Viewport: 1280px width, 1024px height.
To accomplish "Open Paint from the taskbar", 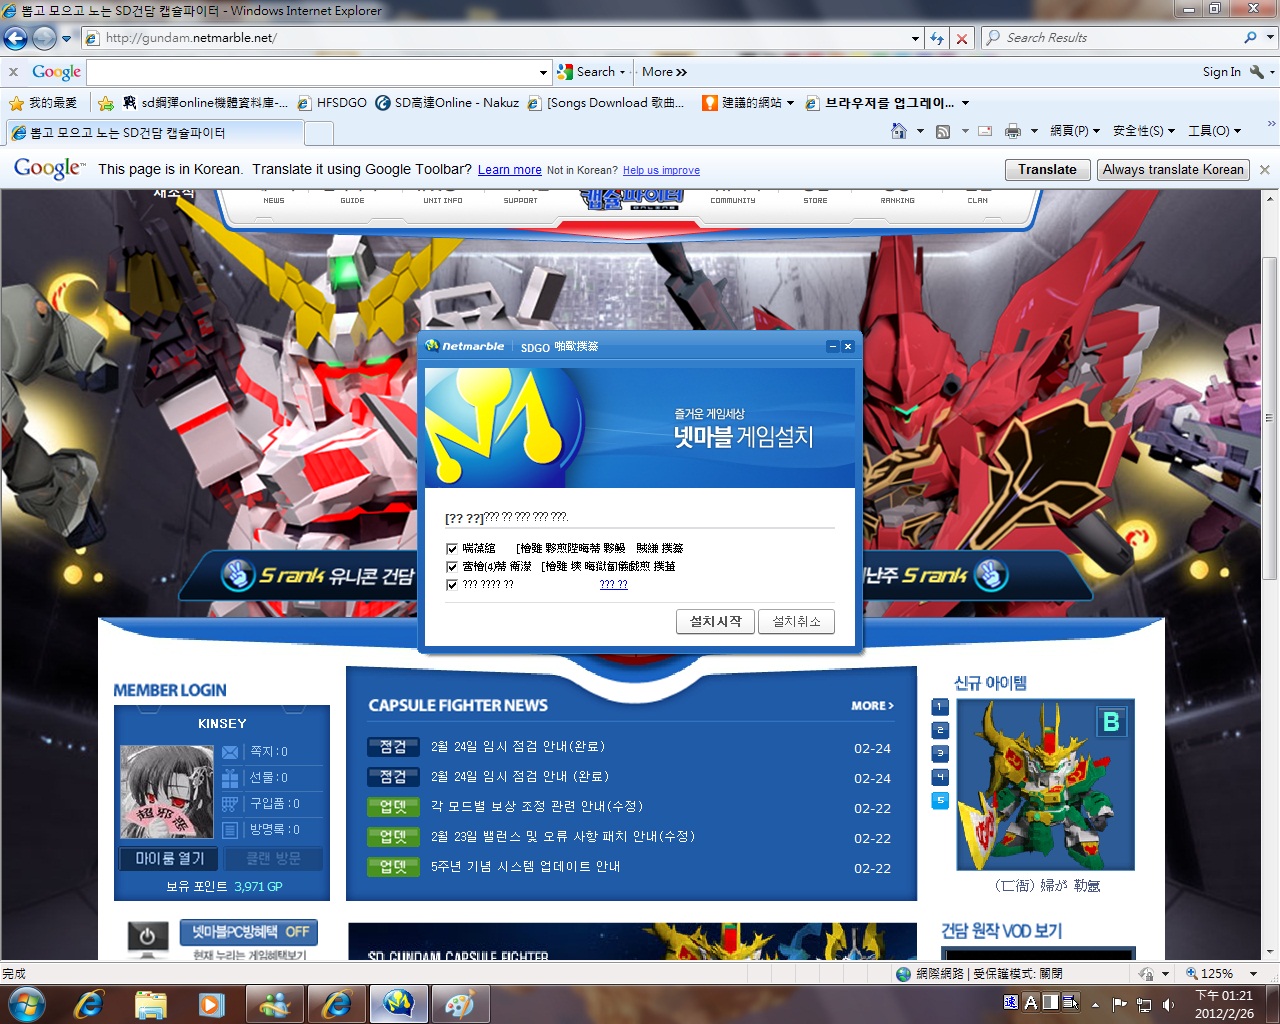I will [x=460, y=1004].
